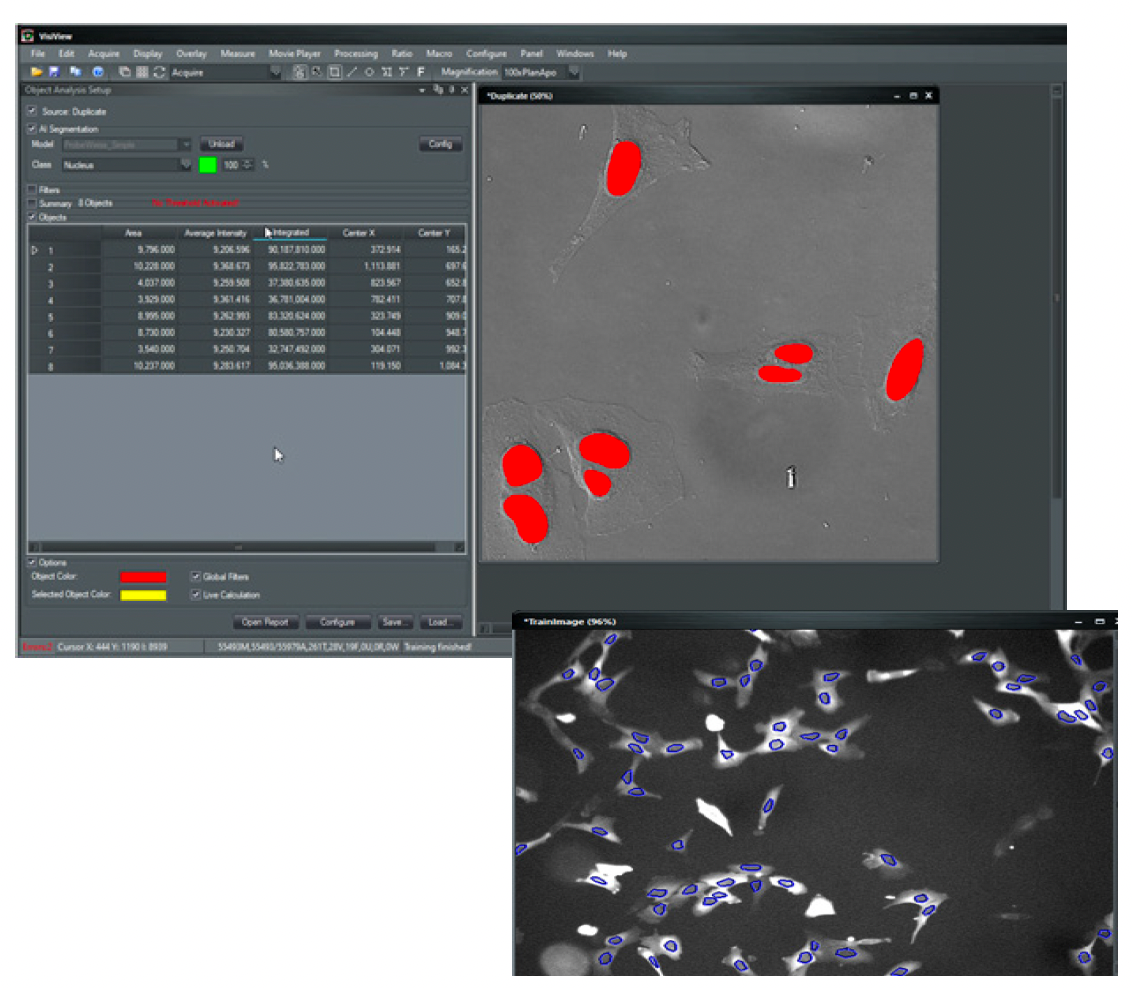Click the Duplicate (50%) window title
This screenshot has width=1132, height=988.
(520, 96)
